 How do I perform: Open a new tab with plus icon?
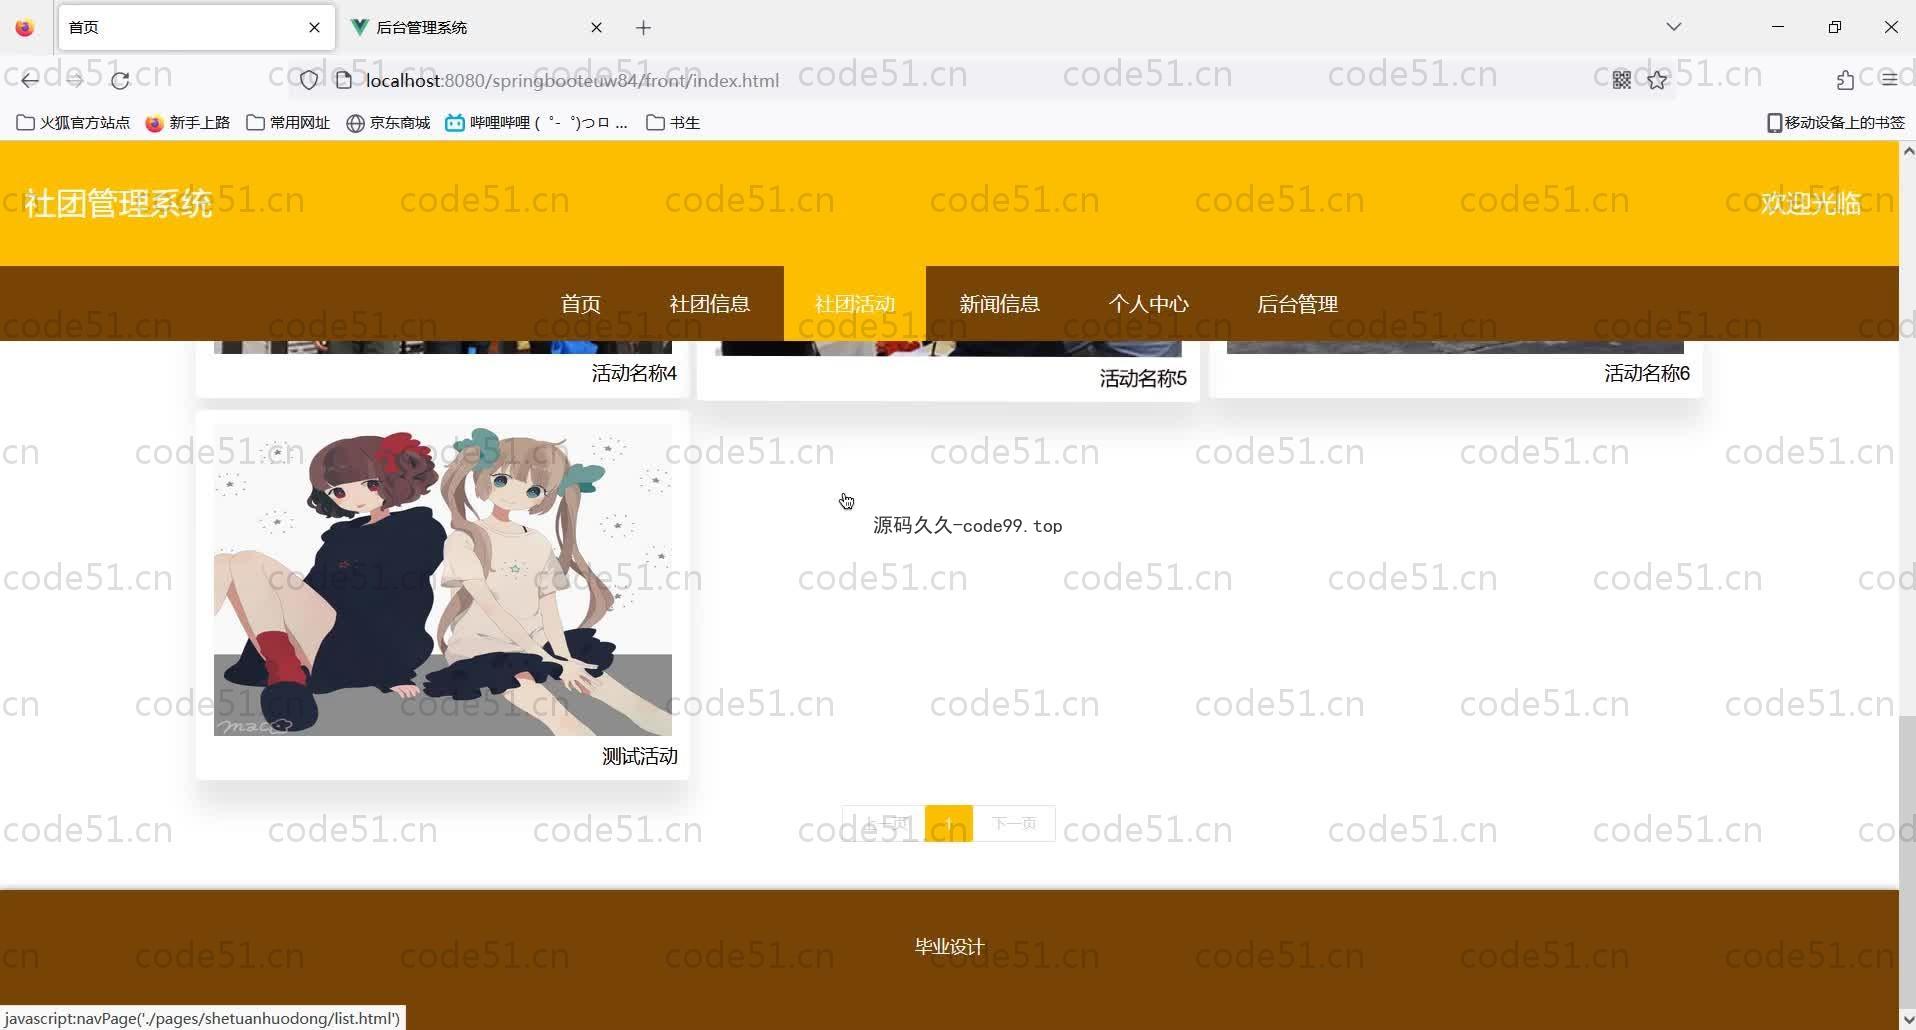(644, 28)
